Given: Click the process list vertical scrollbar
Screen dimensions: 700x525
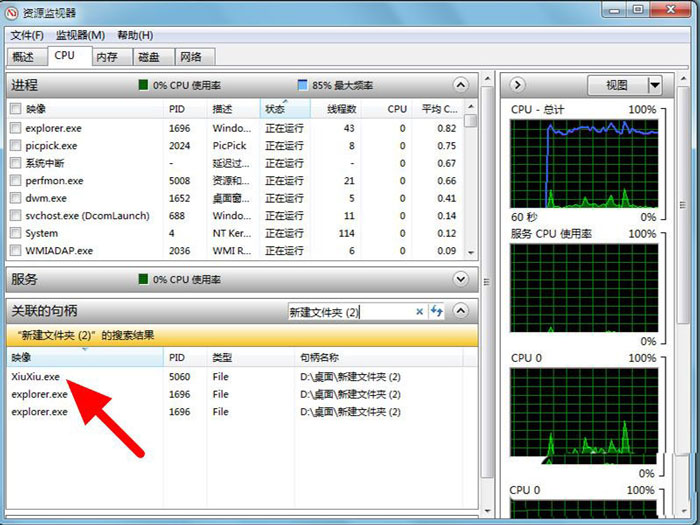Looking at the screenshot, I should [471, 180].
